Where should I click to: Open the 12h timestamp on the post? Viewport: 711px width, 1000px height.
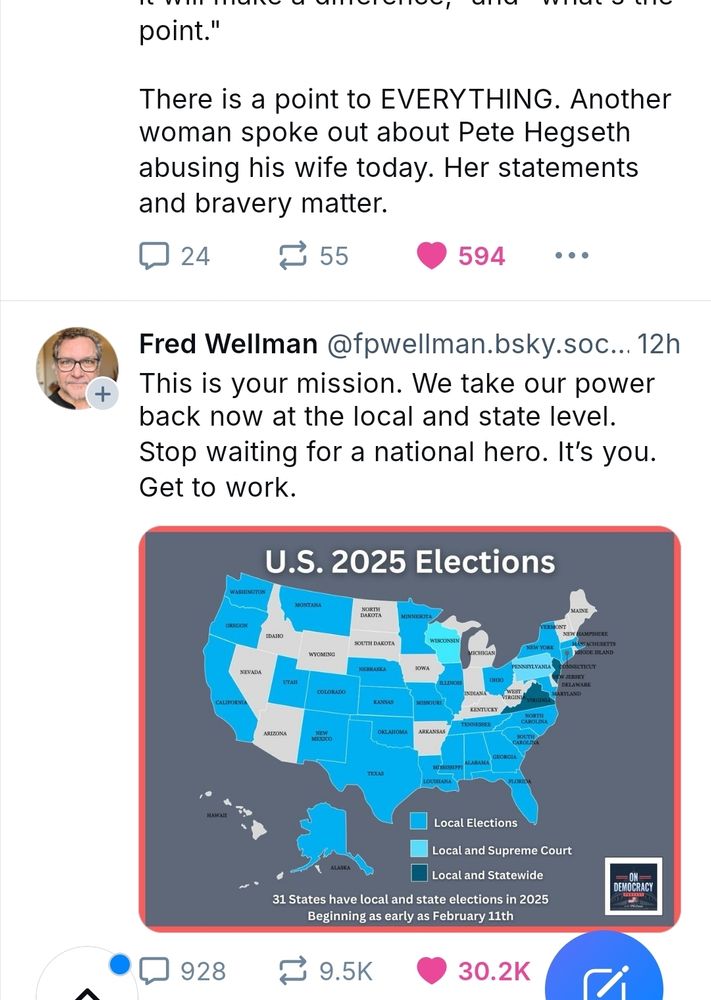[658, 345]
